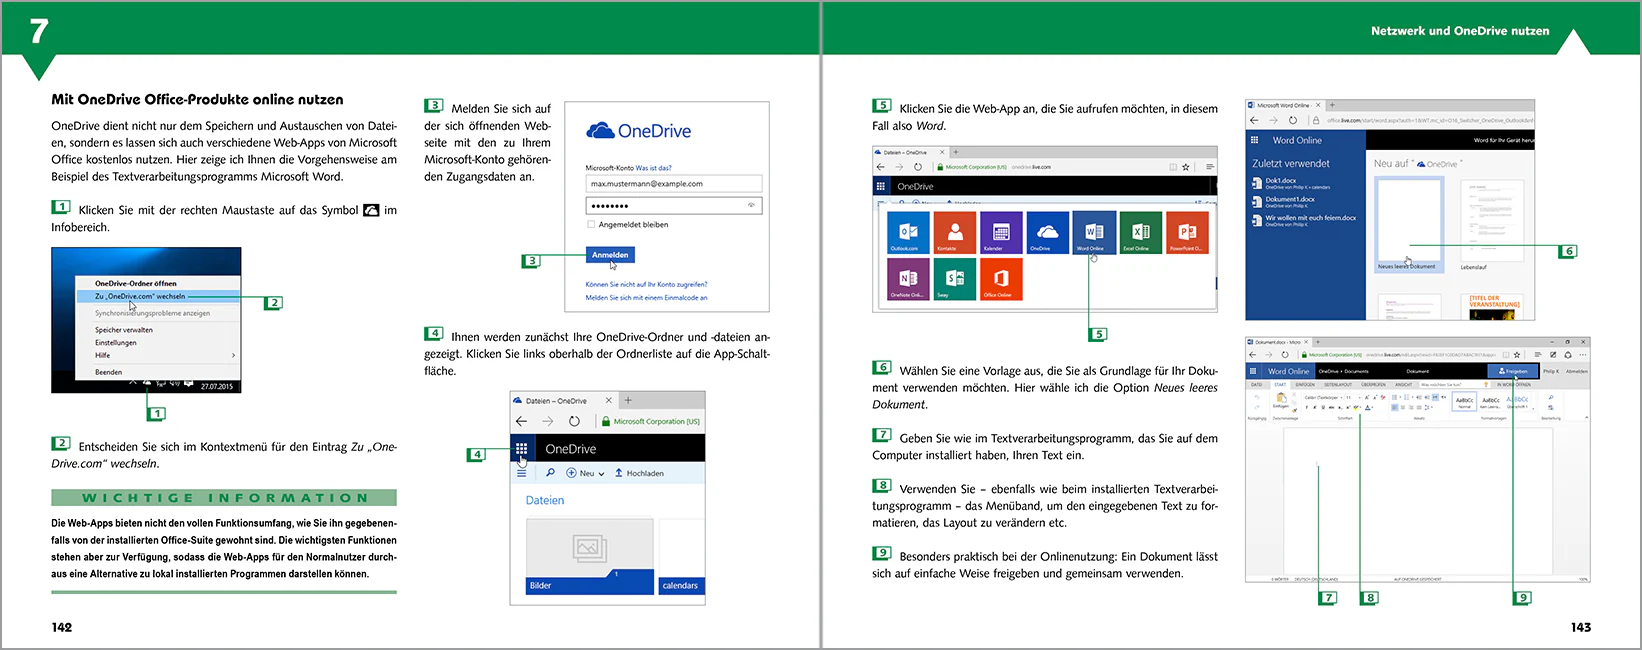Viewport: 1642px width, 650px height.
Task: Open the OneNote Online tile
Action: click(x=908, y=278)
